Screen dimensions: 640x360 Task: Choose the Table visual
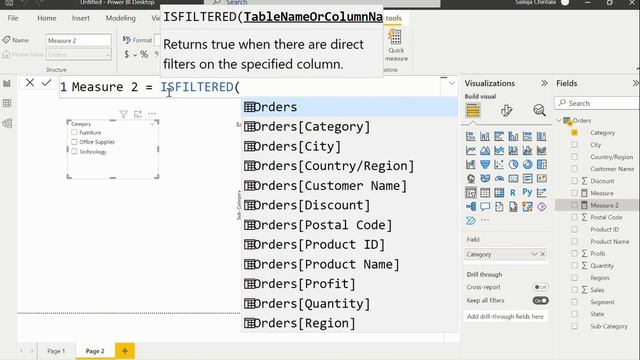coord(485,193)
